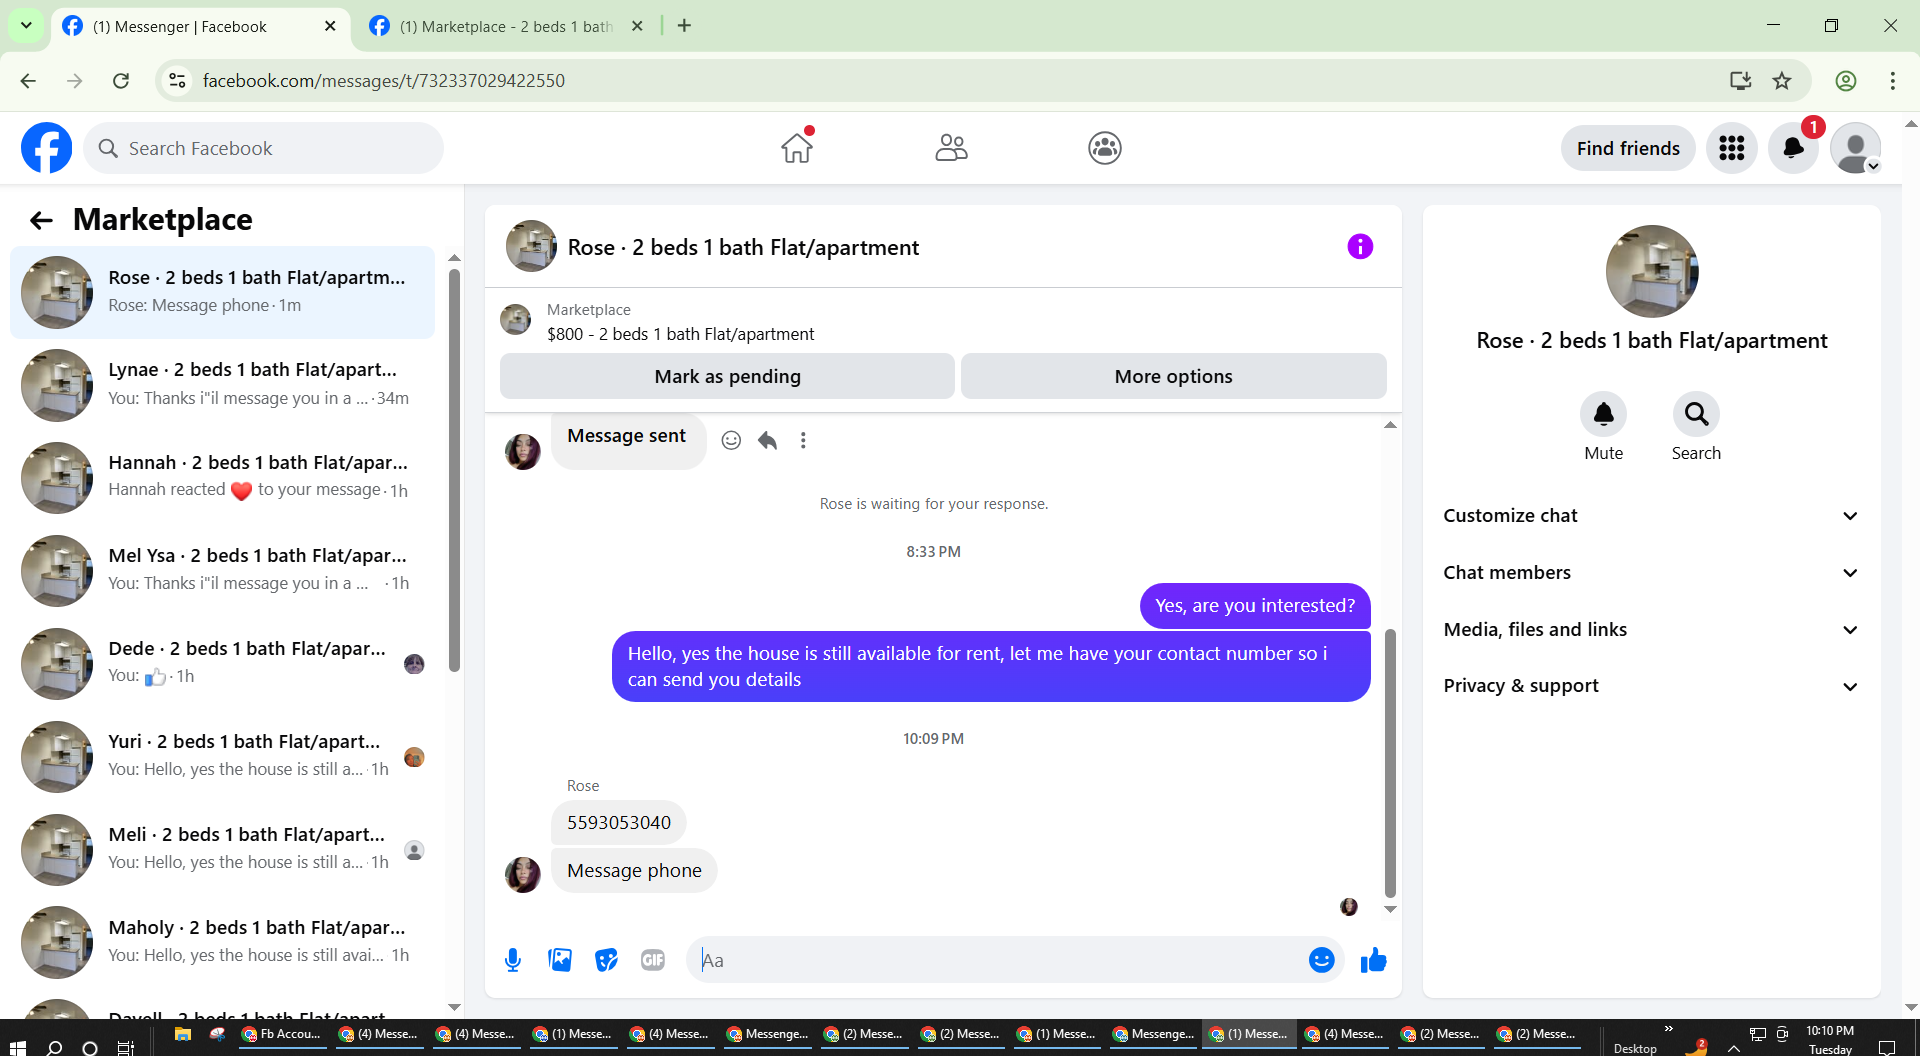
Task: Open the tab search dropdown arrow
Action: coord(26,26)
